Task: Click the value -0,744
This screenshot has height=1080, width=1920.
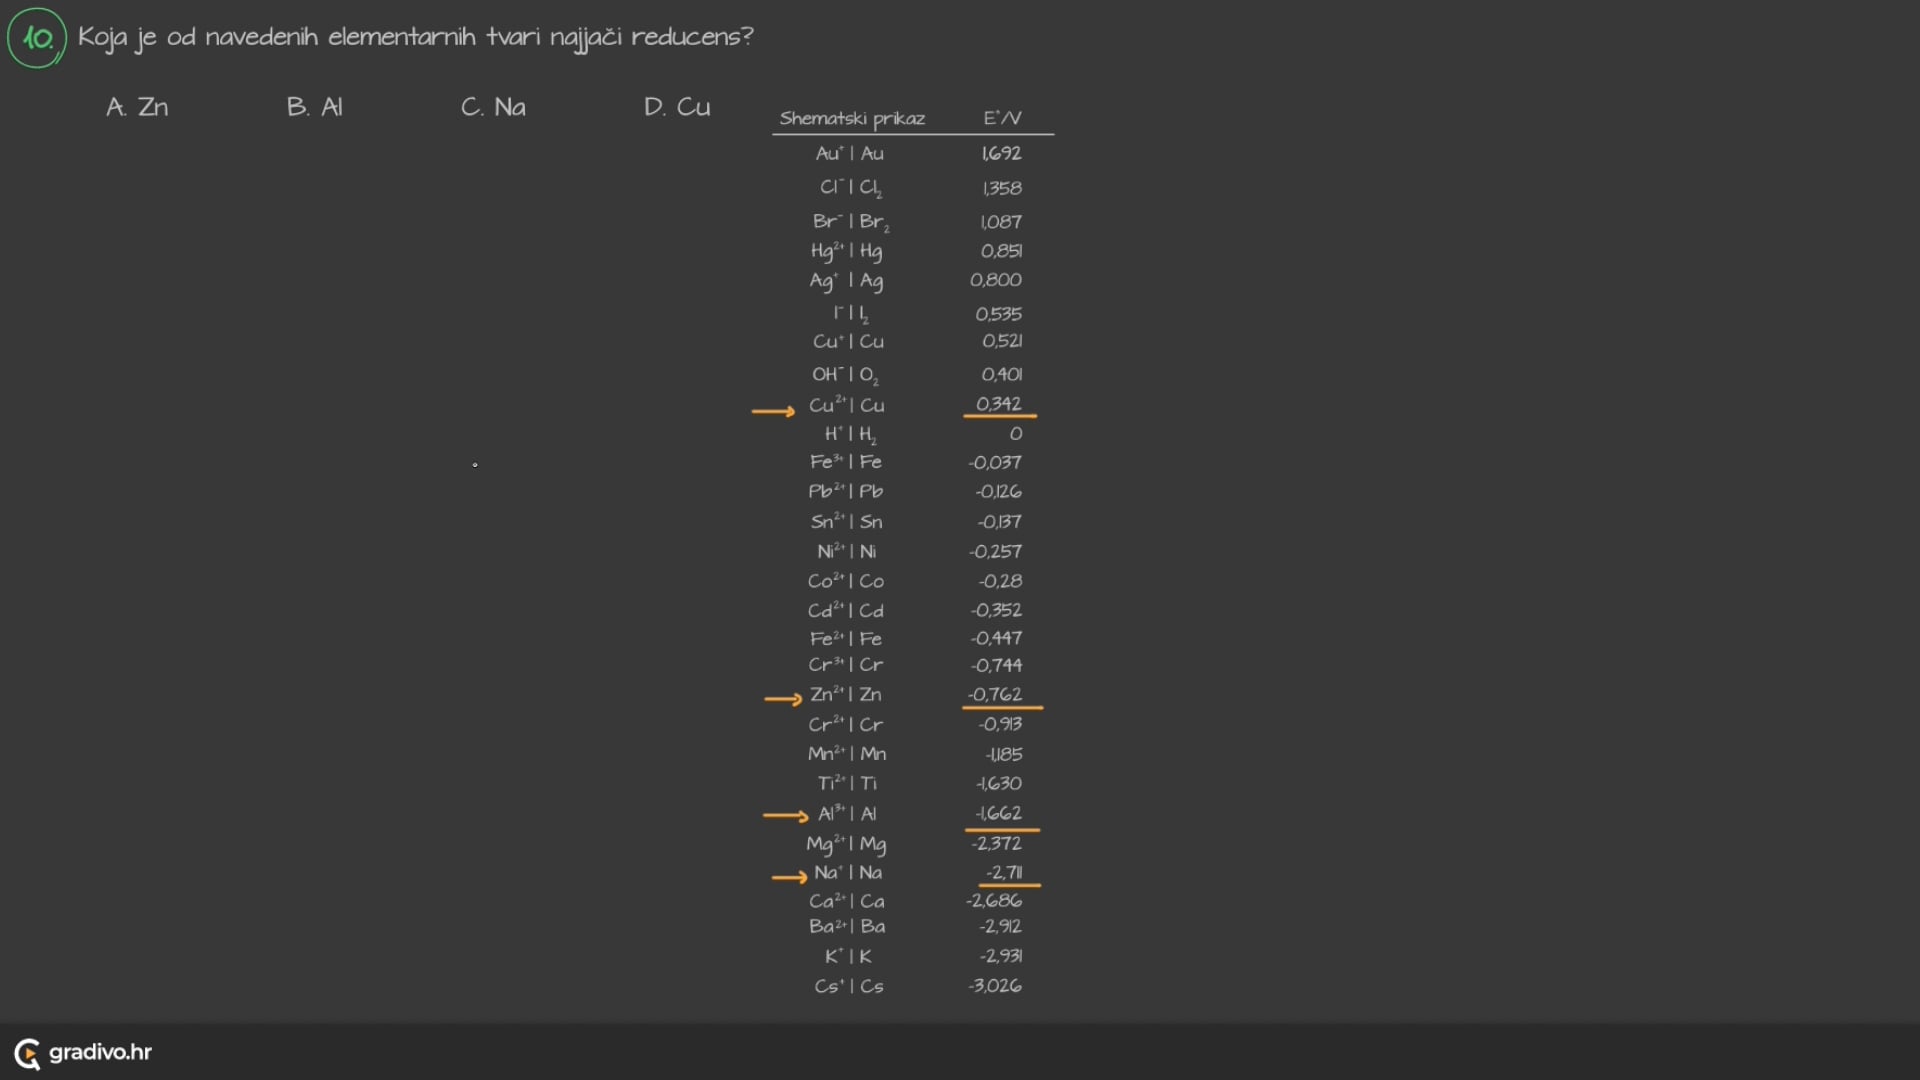Action: pos(996,665)
